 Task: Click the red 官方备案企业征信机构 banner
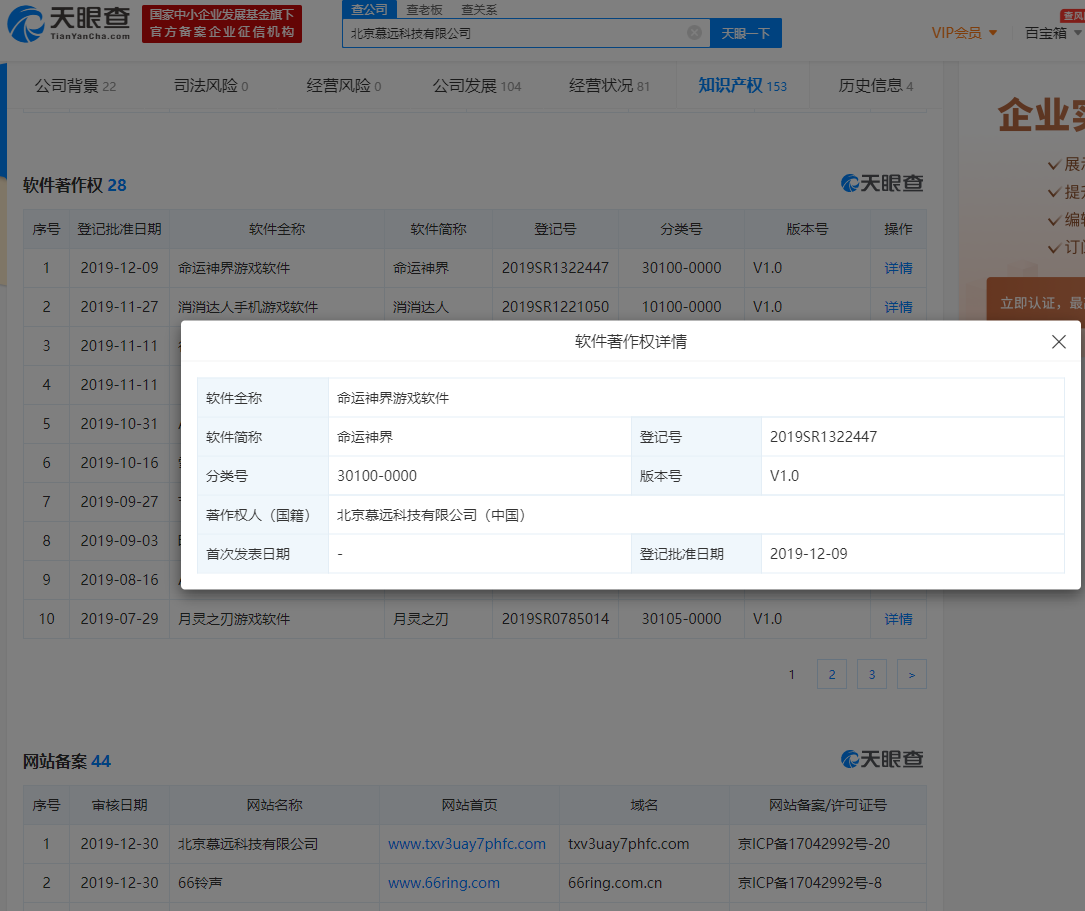[222, 24]
